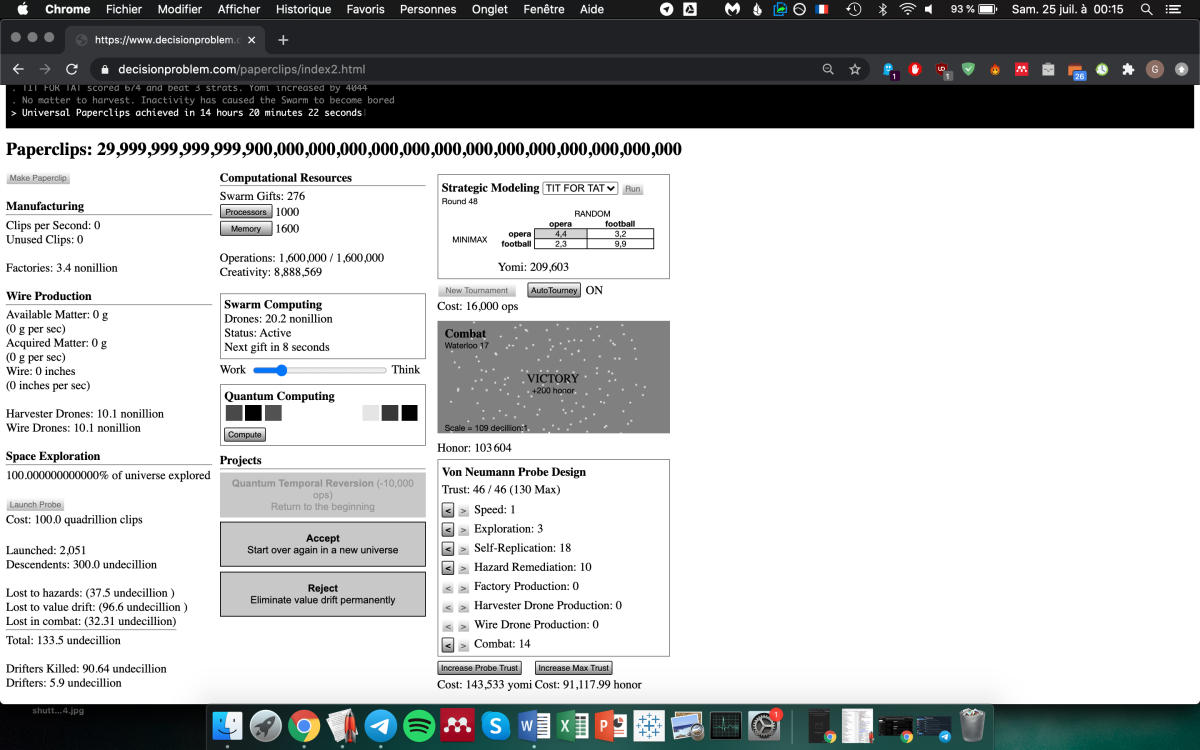Image resolution: width=1200 pixels, height=750 pixels.
Task: Open Slack from the dock
Action: tap(494, 726)
